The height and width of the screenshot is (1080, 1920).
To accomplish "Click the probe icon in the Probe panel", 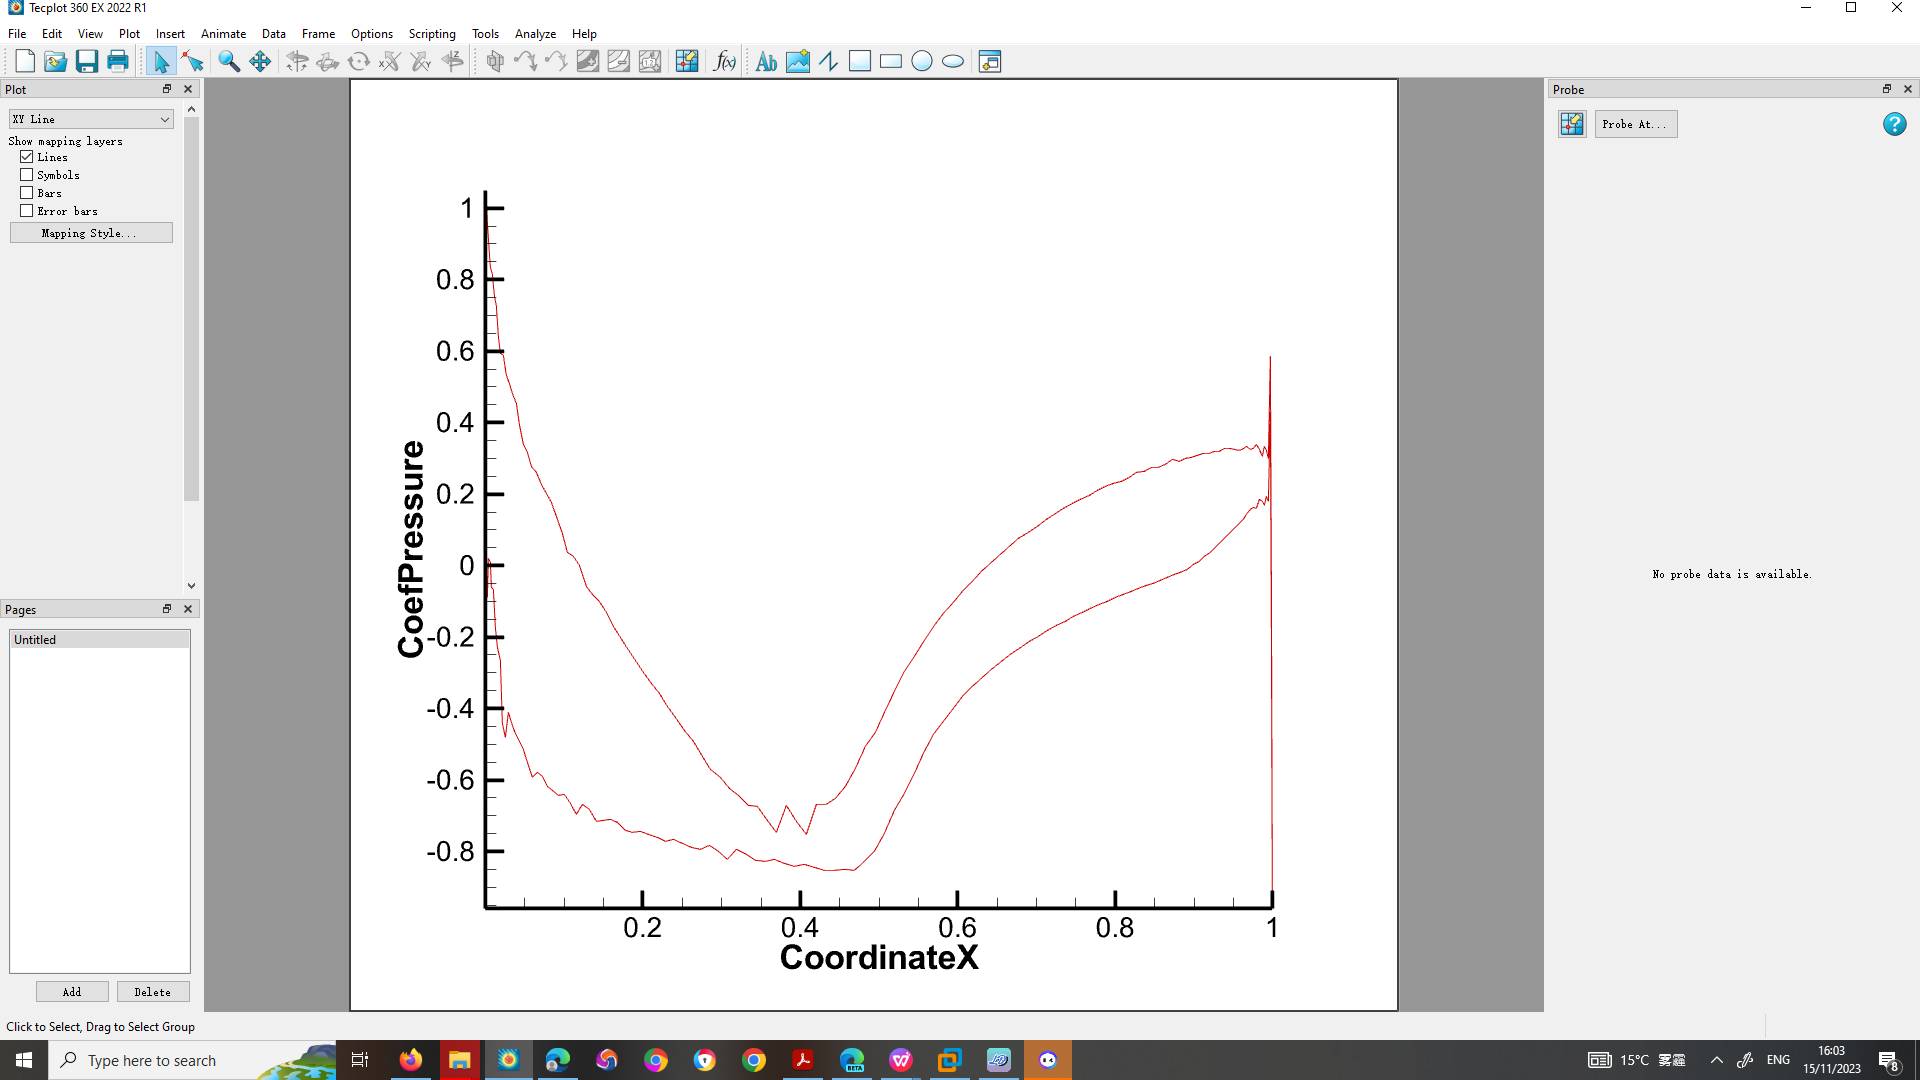I will (x=1571, y=124).
